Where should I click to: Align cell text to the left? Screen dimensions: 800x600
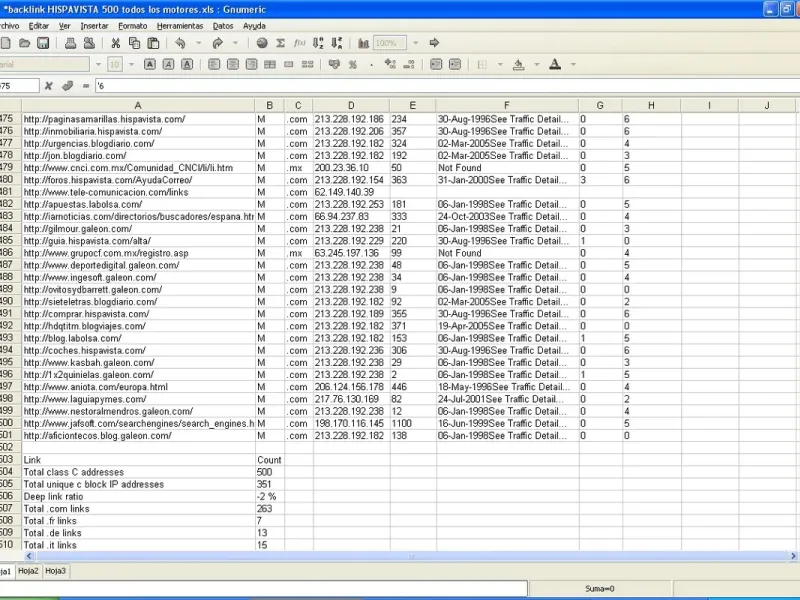[214, 64]
